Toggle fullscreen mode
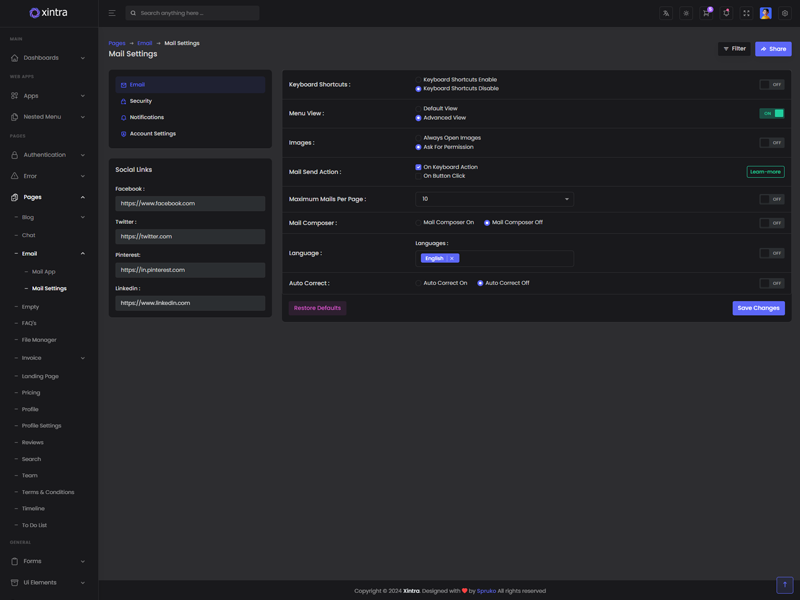 746,13
